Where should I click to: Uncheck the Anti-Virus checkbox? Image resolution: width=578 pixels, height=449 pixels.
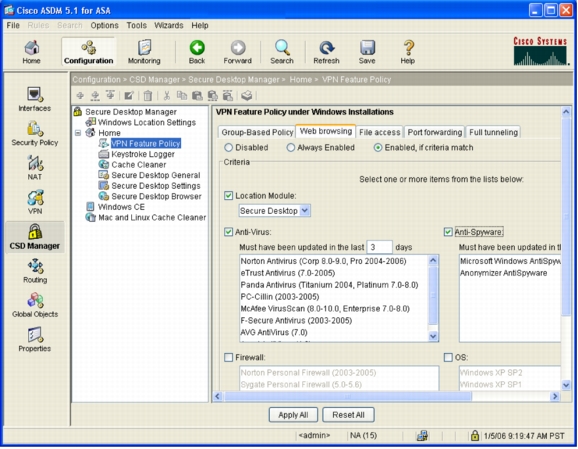point(229,232)
